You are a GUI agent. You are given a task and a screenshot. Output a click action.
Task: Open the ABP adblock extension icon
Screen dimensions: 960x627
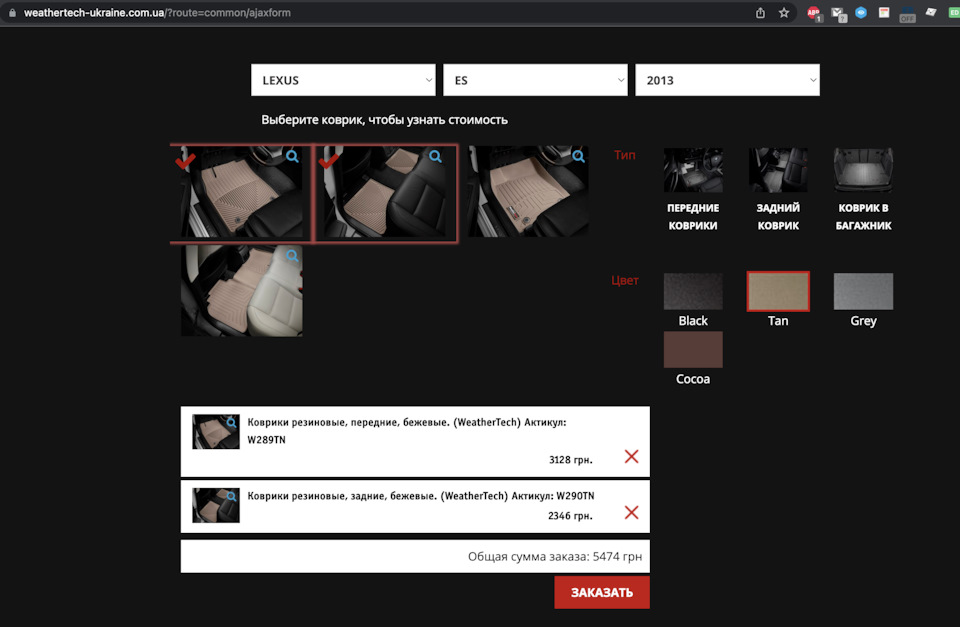tap(814, 13)
